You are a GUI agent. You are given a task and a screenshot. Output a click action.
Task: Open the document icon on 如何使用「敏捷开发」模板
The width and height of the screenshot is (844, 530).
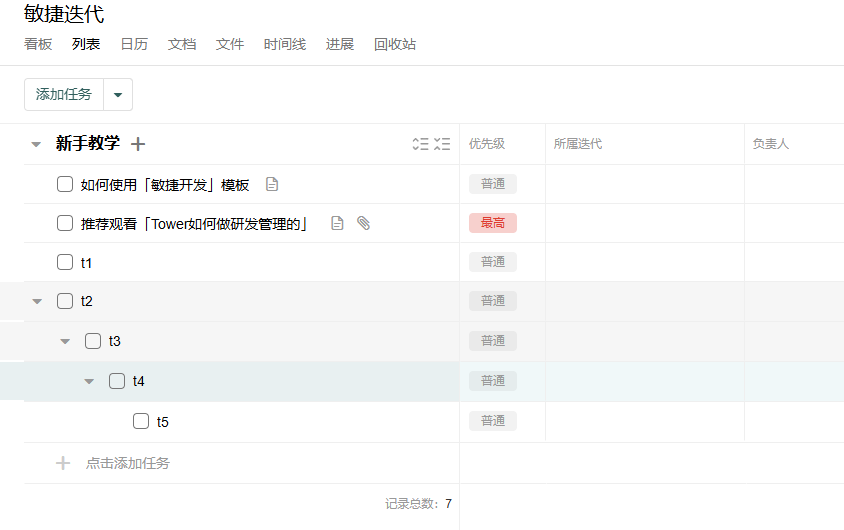point(272,184)
